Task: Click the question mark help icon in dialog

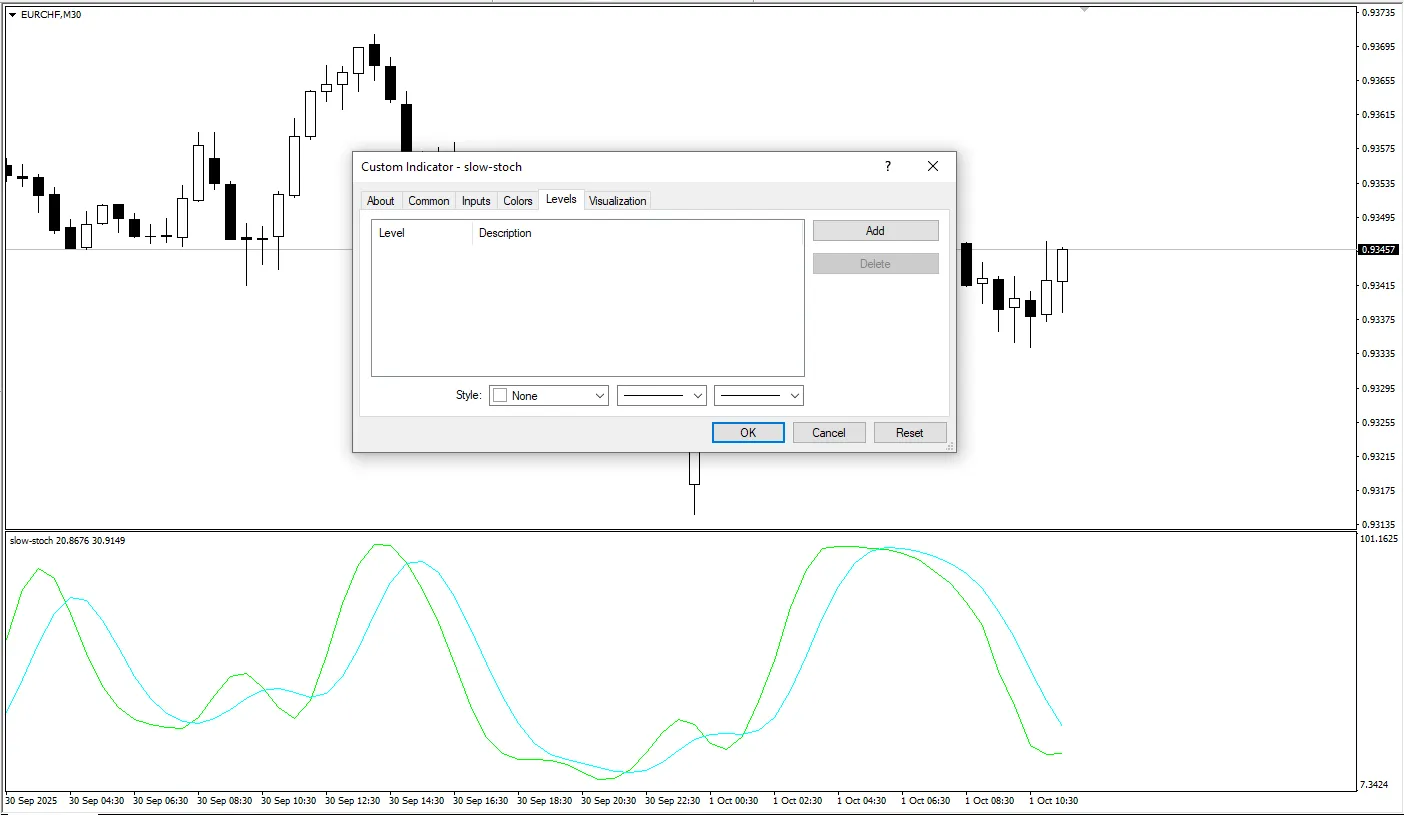Action: [x=887, y=167]
